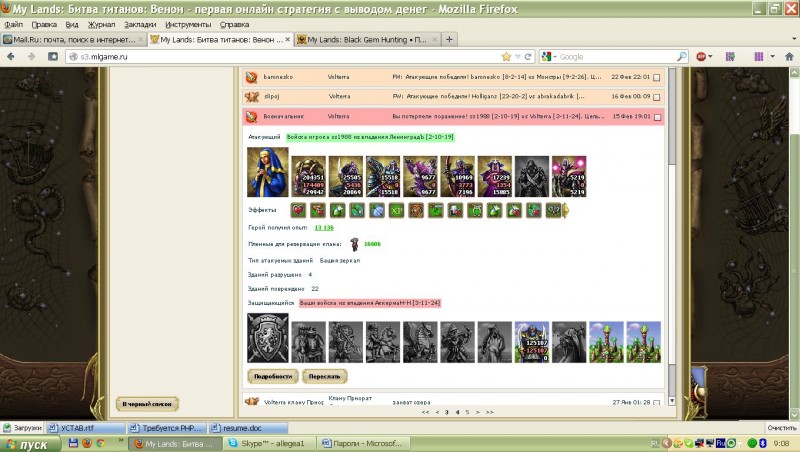Go to page 5 in pagination
Screen dimensions: 800x452
tap(467, 411)
